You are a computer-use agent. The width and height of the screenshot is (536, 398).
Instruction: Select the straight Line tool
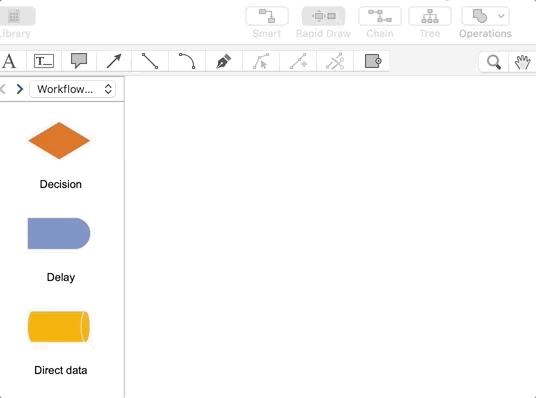[150, 62]
